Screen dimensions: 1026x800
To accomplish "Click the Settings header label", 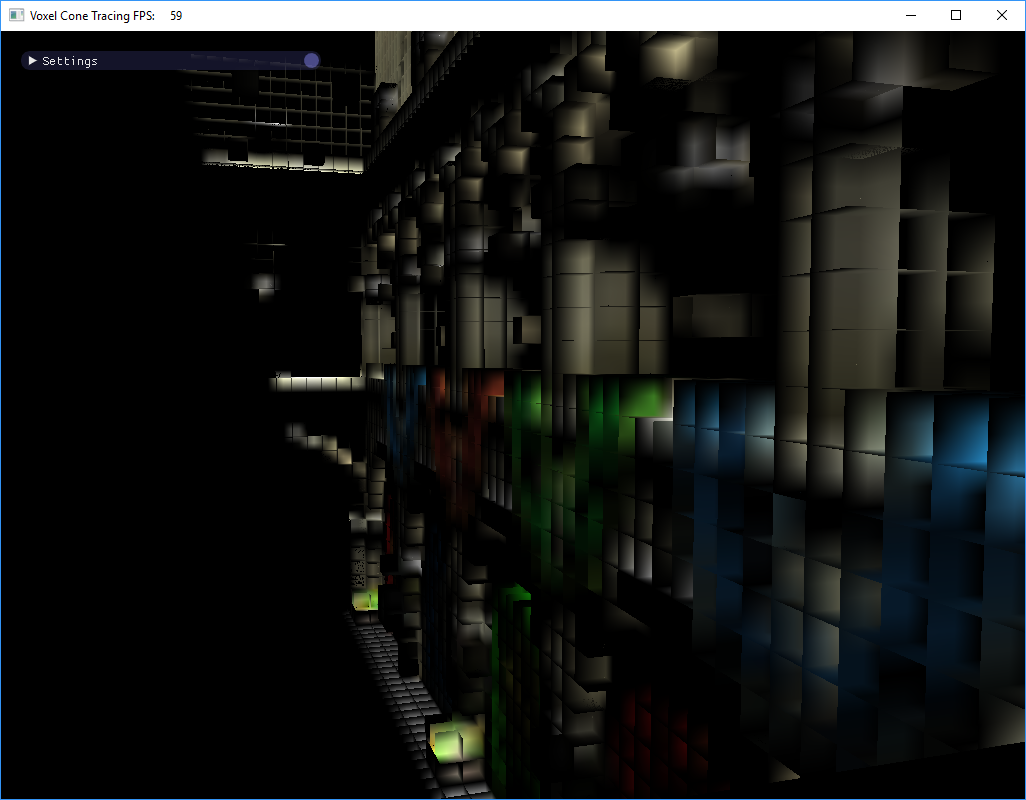I will point(69,61).
